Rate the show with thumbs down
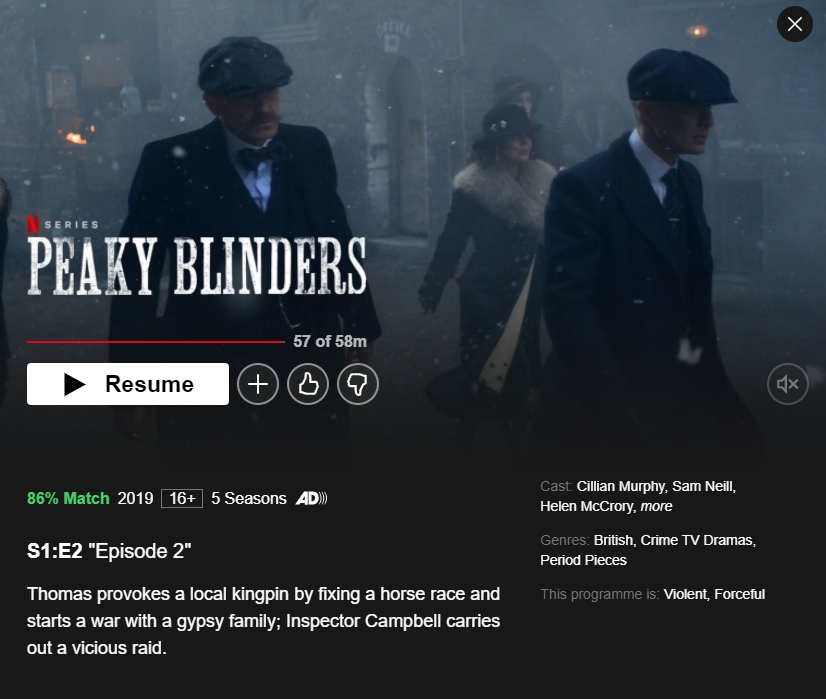The image size is (826, 699). coord(358,384)
